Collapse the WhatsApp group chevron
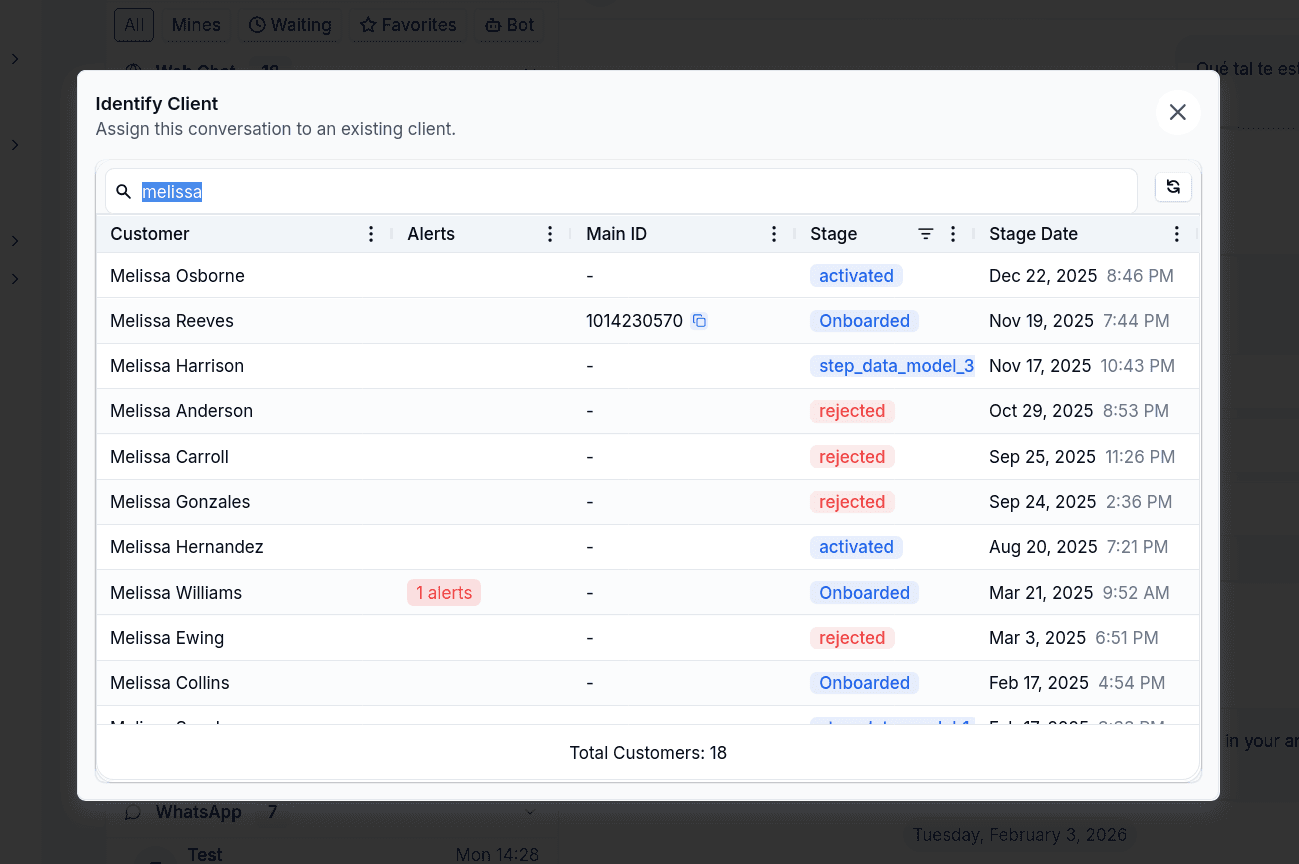Screen dimensions: 1299x864 tap(530, 812)
